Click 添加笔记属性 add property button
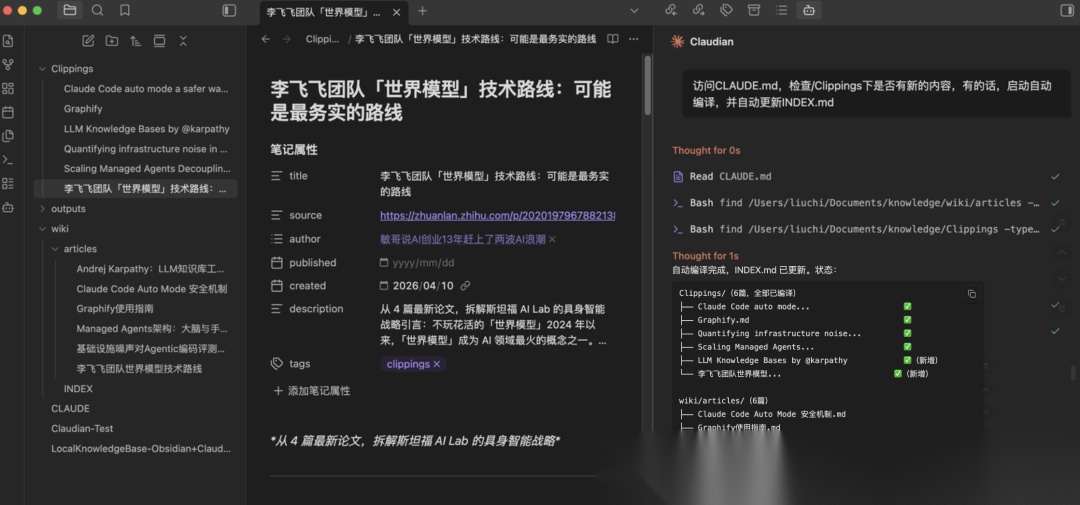This screenshot has height=505, width=1080. pyautogui.click(x=312, y=391)
